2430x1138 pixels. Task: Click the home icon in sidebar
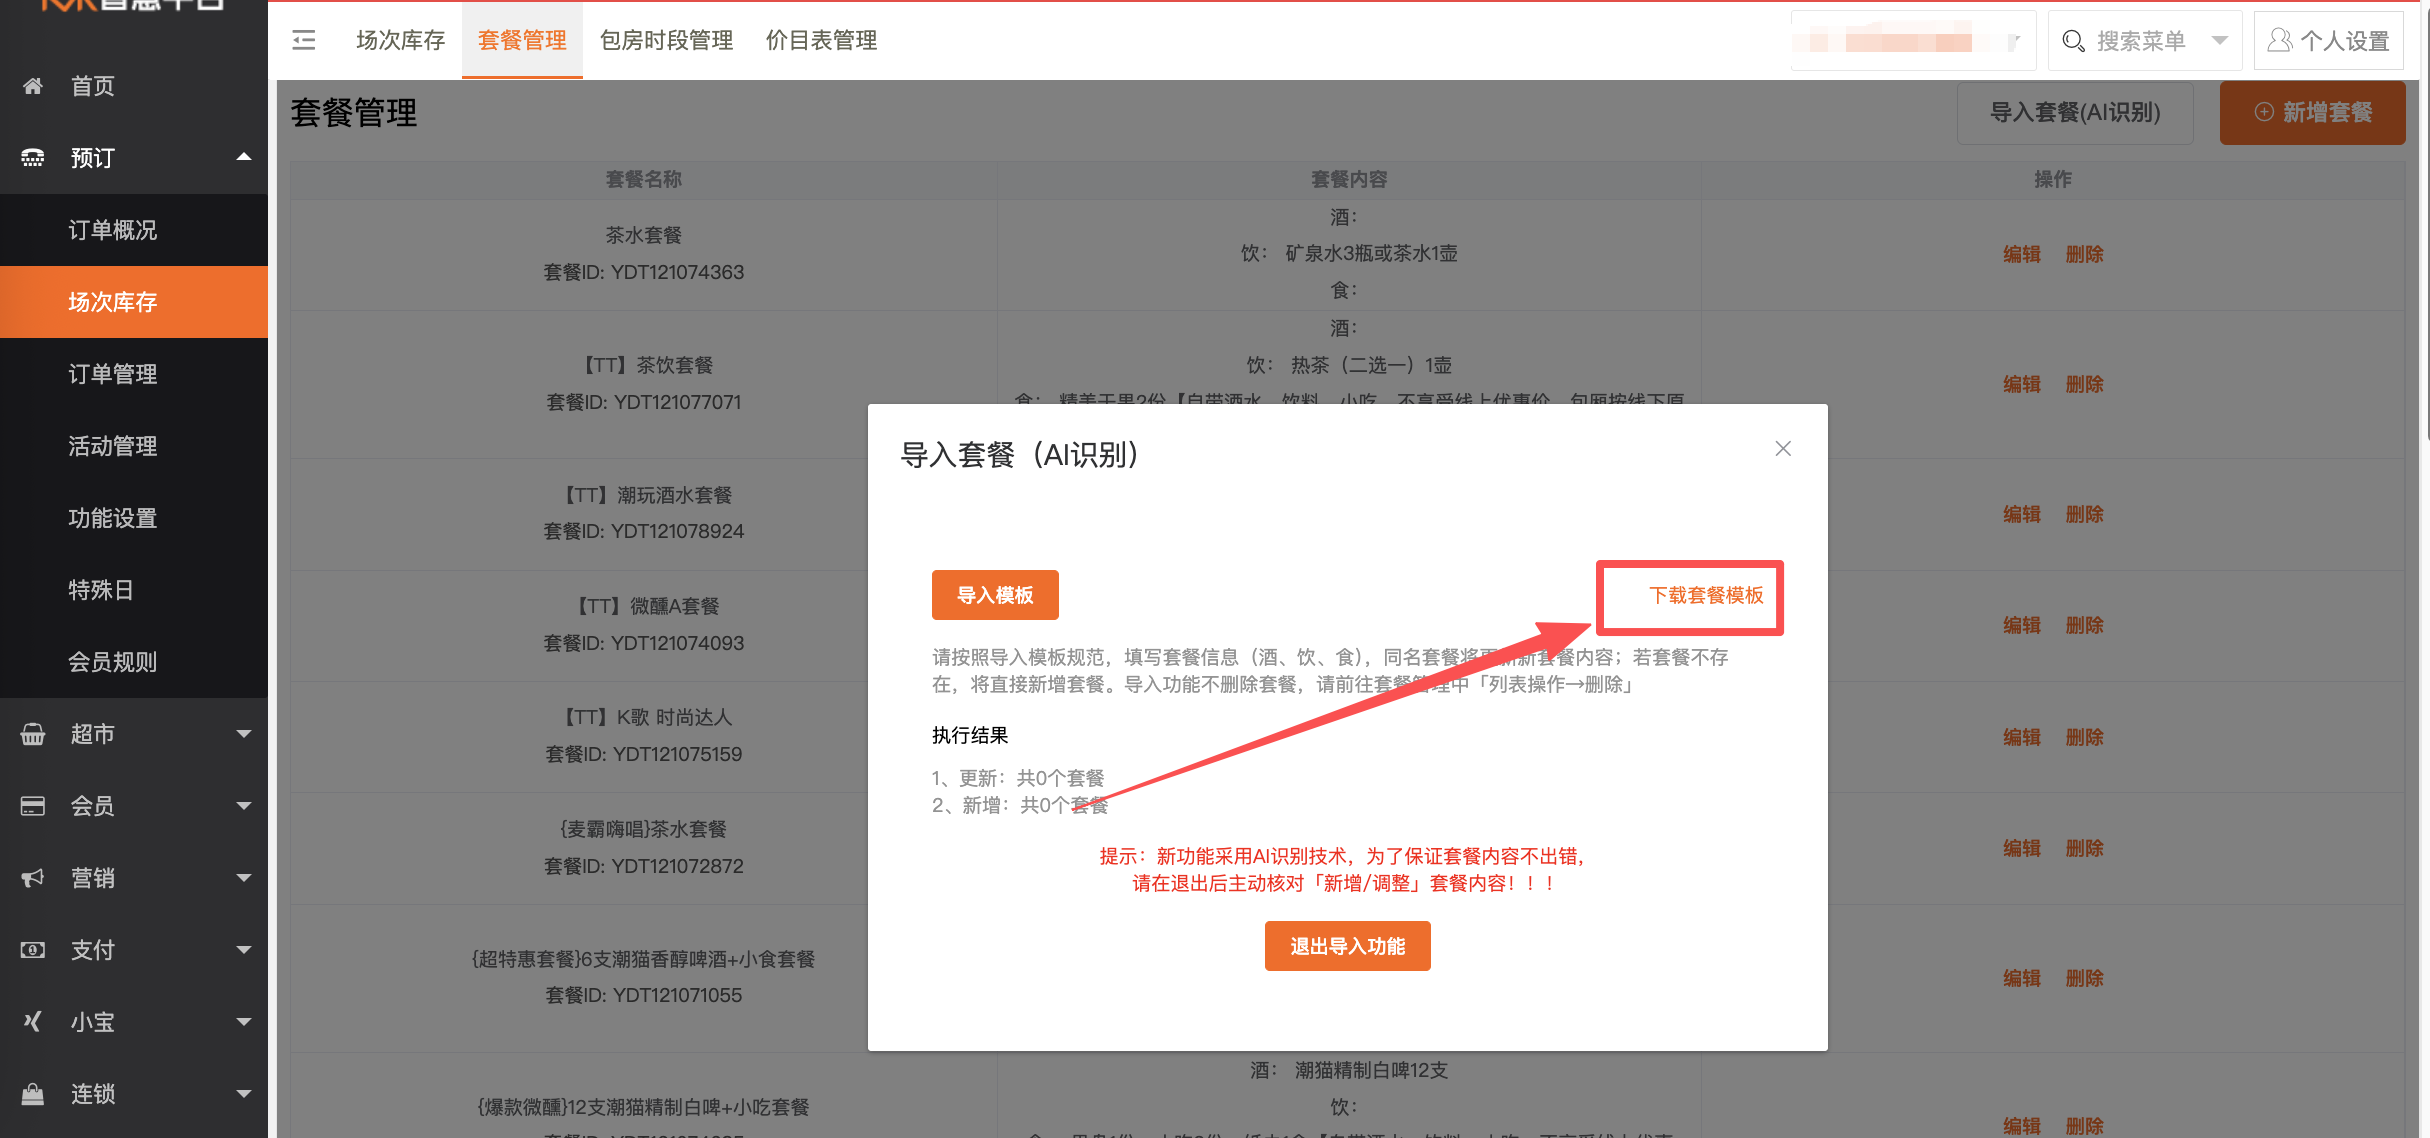coord(33,86)
